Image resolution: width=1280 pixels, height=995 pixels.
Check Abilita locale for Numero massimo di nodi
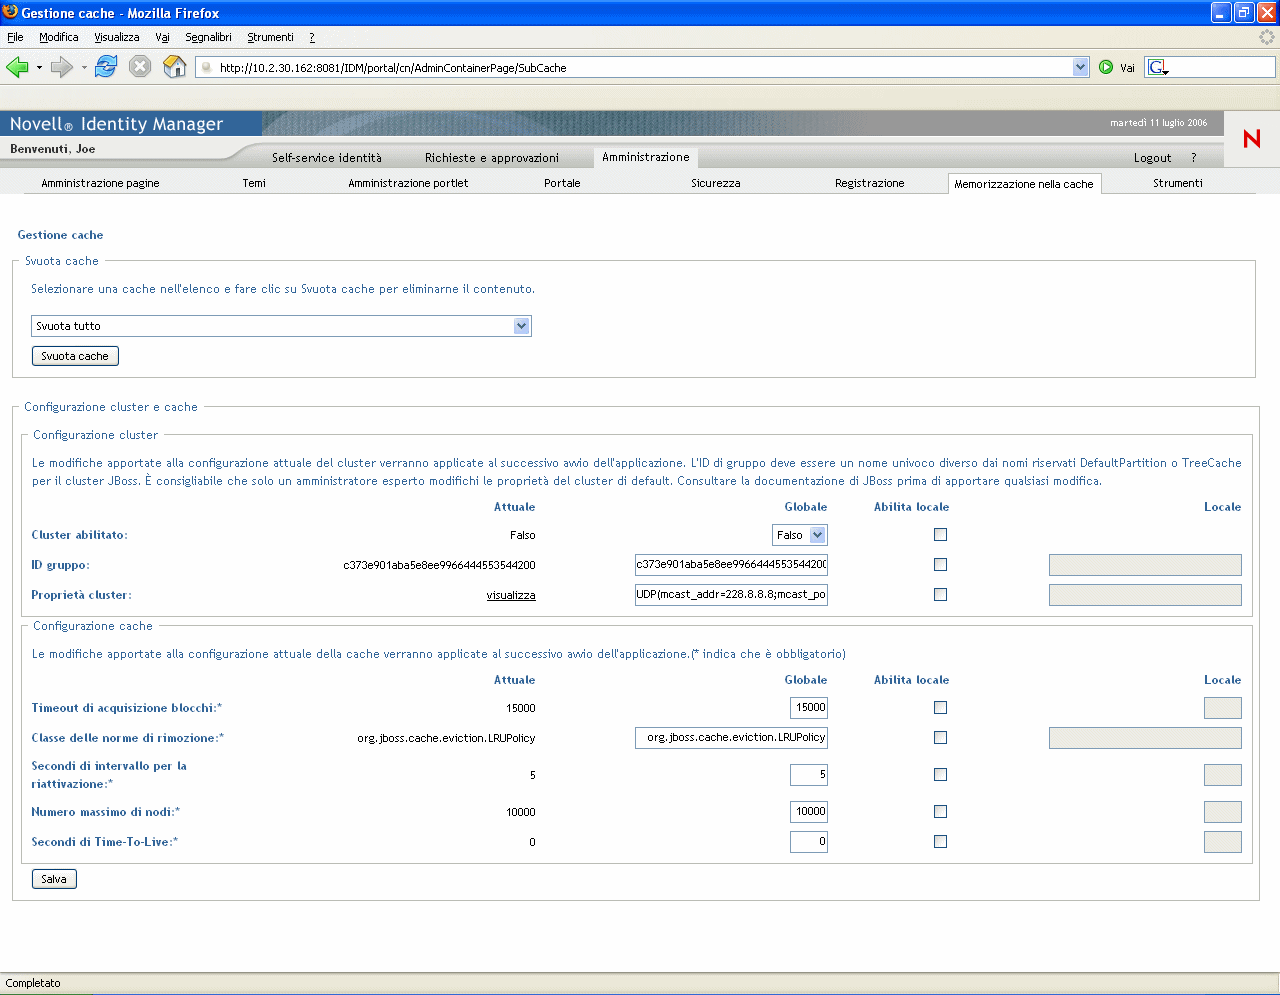940,812
